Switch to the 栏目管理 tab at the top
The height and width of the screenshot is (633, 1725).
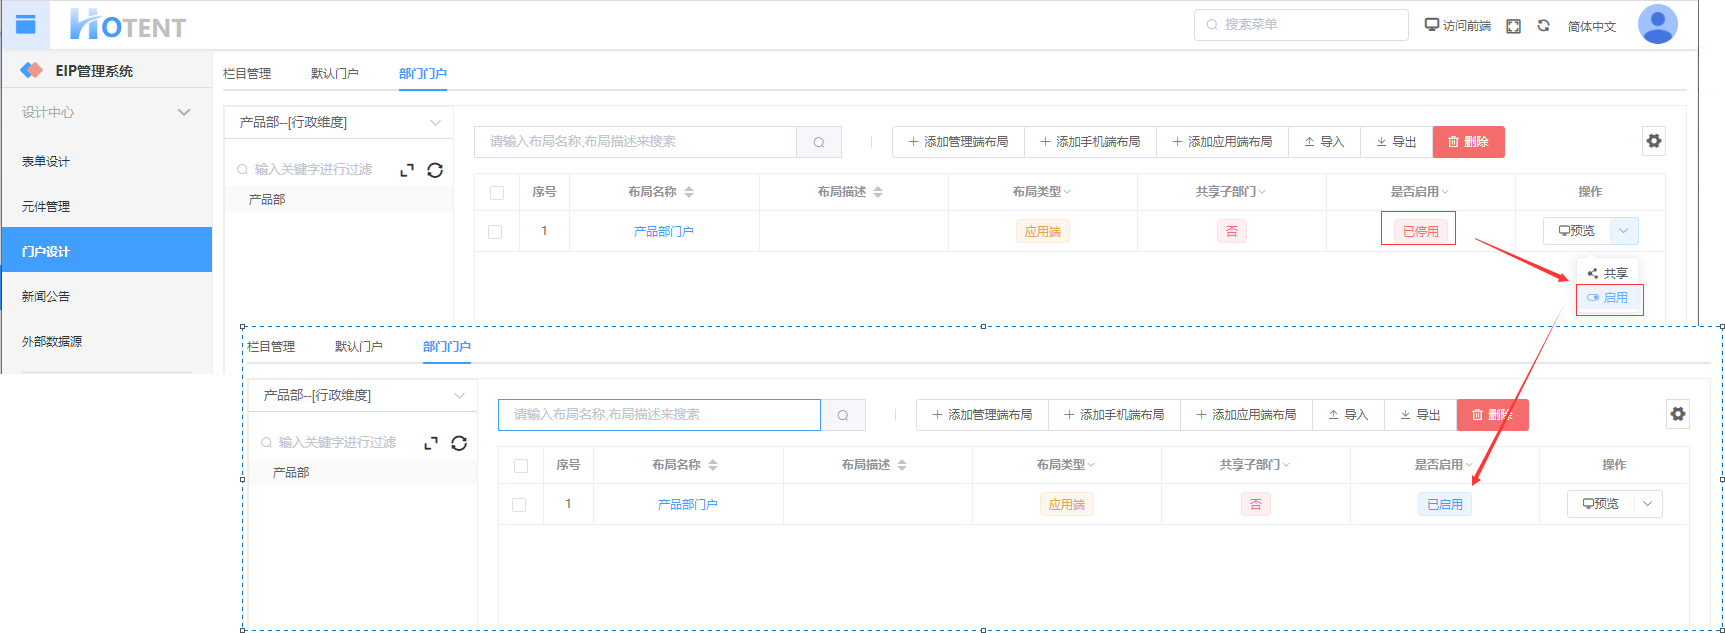coord(247,73)
